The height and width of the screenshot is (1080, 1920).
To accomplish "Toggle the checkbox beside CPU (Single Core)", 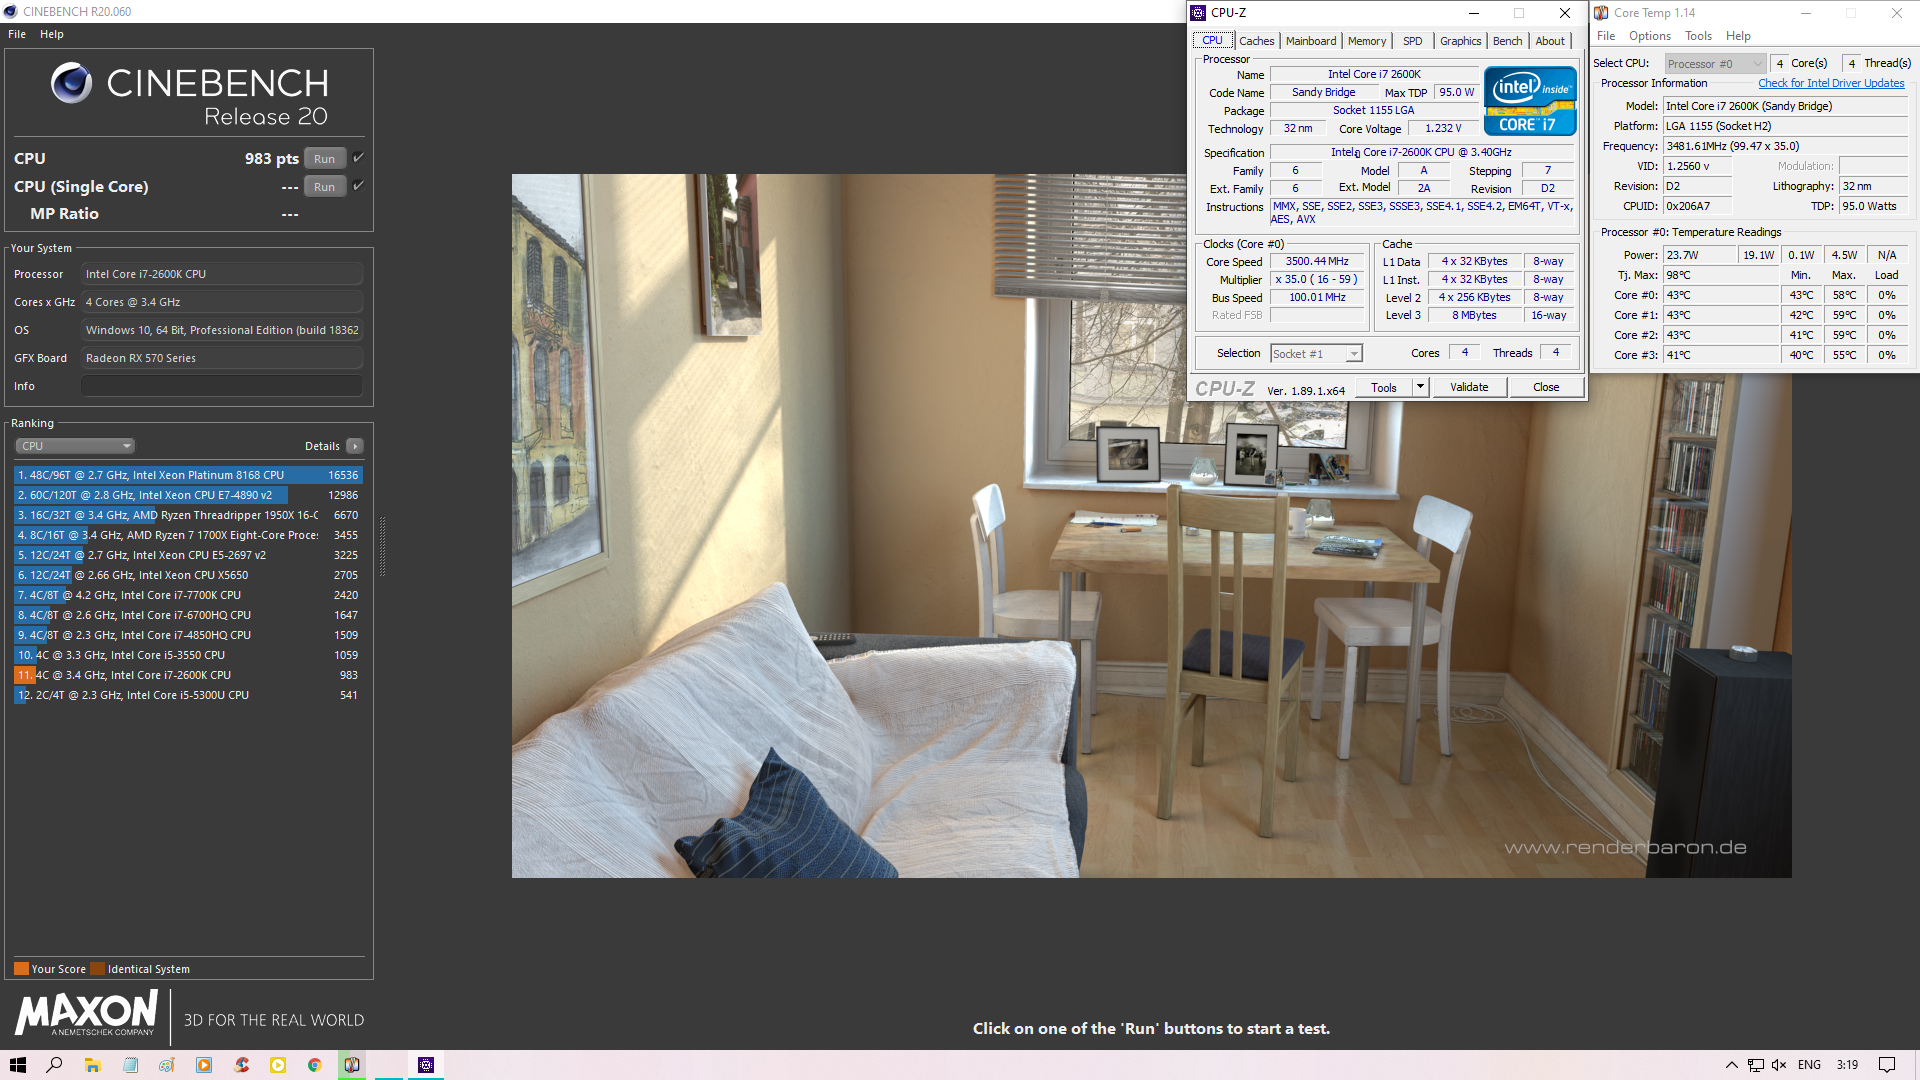I will (x=359, y=186).
